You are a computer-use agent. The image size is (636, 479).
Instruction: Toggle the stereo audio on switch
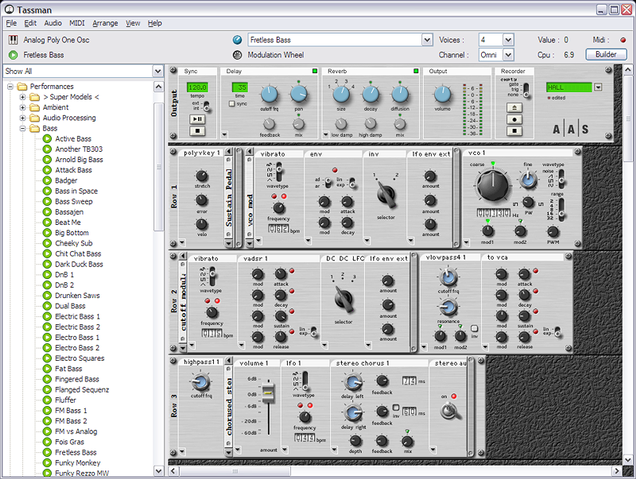point(449,411)
